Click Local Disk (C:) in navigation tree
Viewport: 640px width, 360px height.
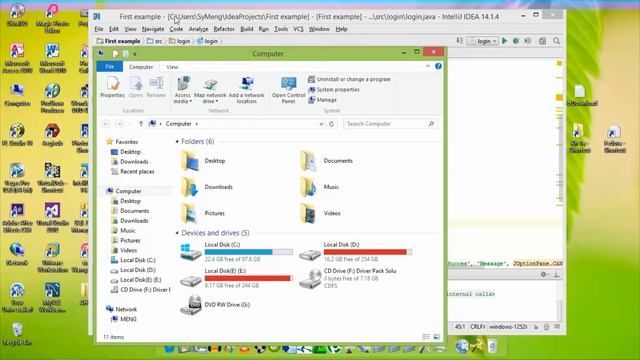[133, 260]
